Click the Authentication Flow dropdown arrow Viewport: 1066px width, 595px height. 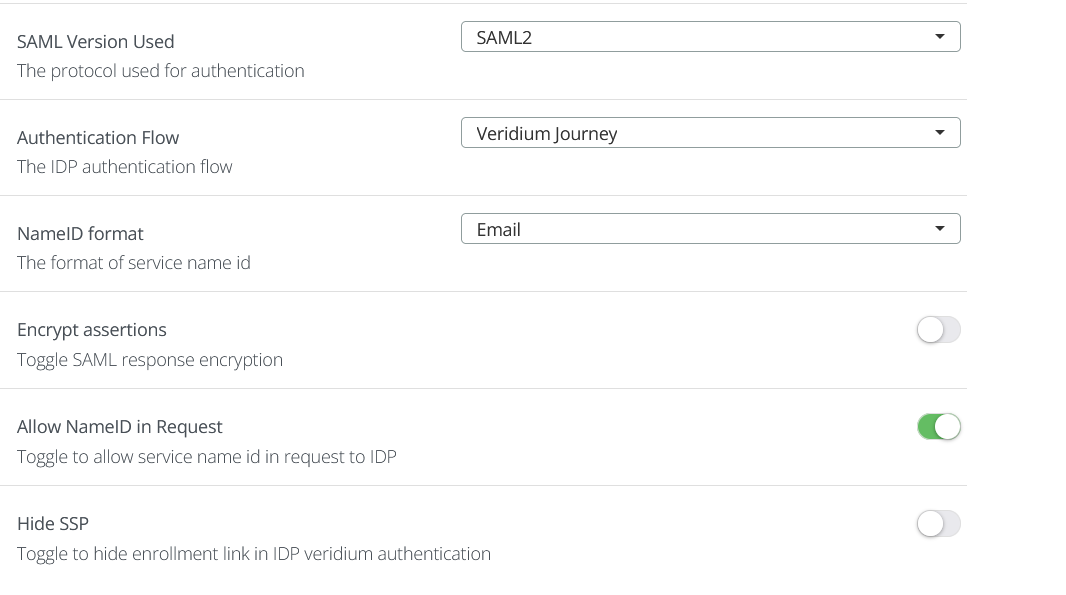pos(939,132)
